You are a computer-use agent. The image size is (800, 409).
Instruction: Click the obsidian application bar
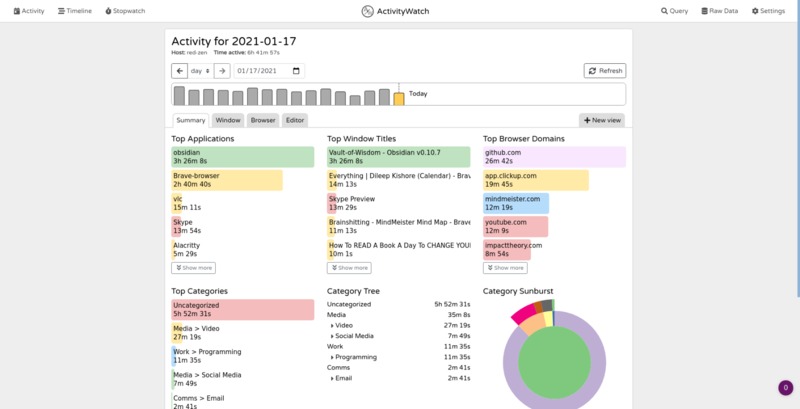pyautogui.click(x=243, y=157)
